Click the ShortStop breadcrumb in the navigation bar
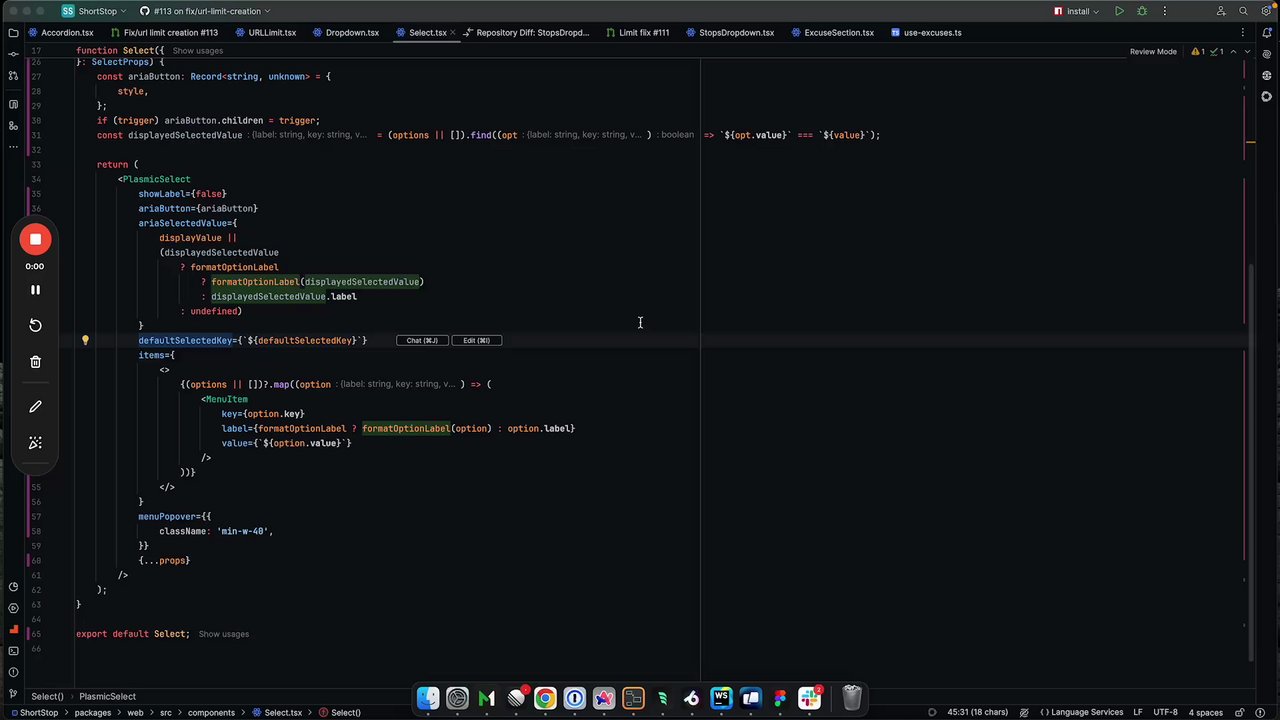 coord(34,712)
